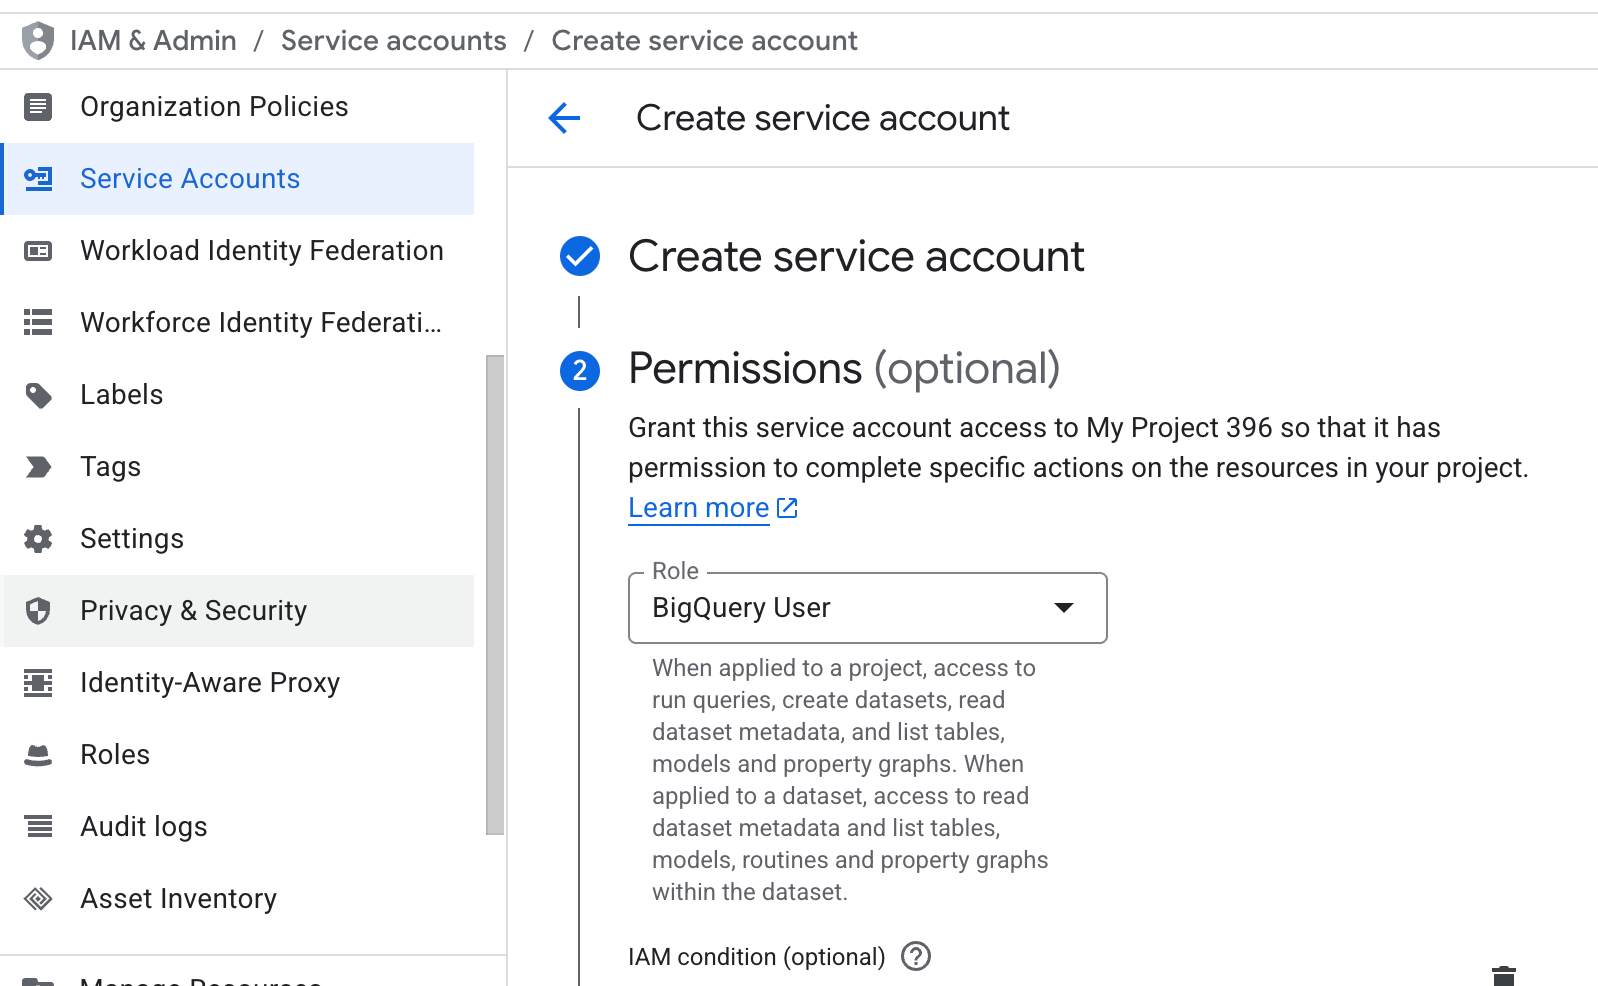The height and width of the screenshot is (986, 1598).
Task: Go back using the blue arrow
Action: point(564,118)
